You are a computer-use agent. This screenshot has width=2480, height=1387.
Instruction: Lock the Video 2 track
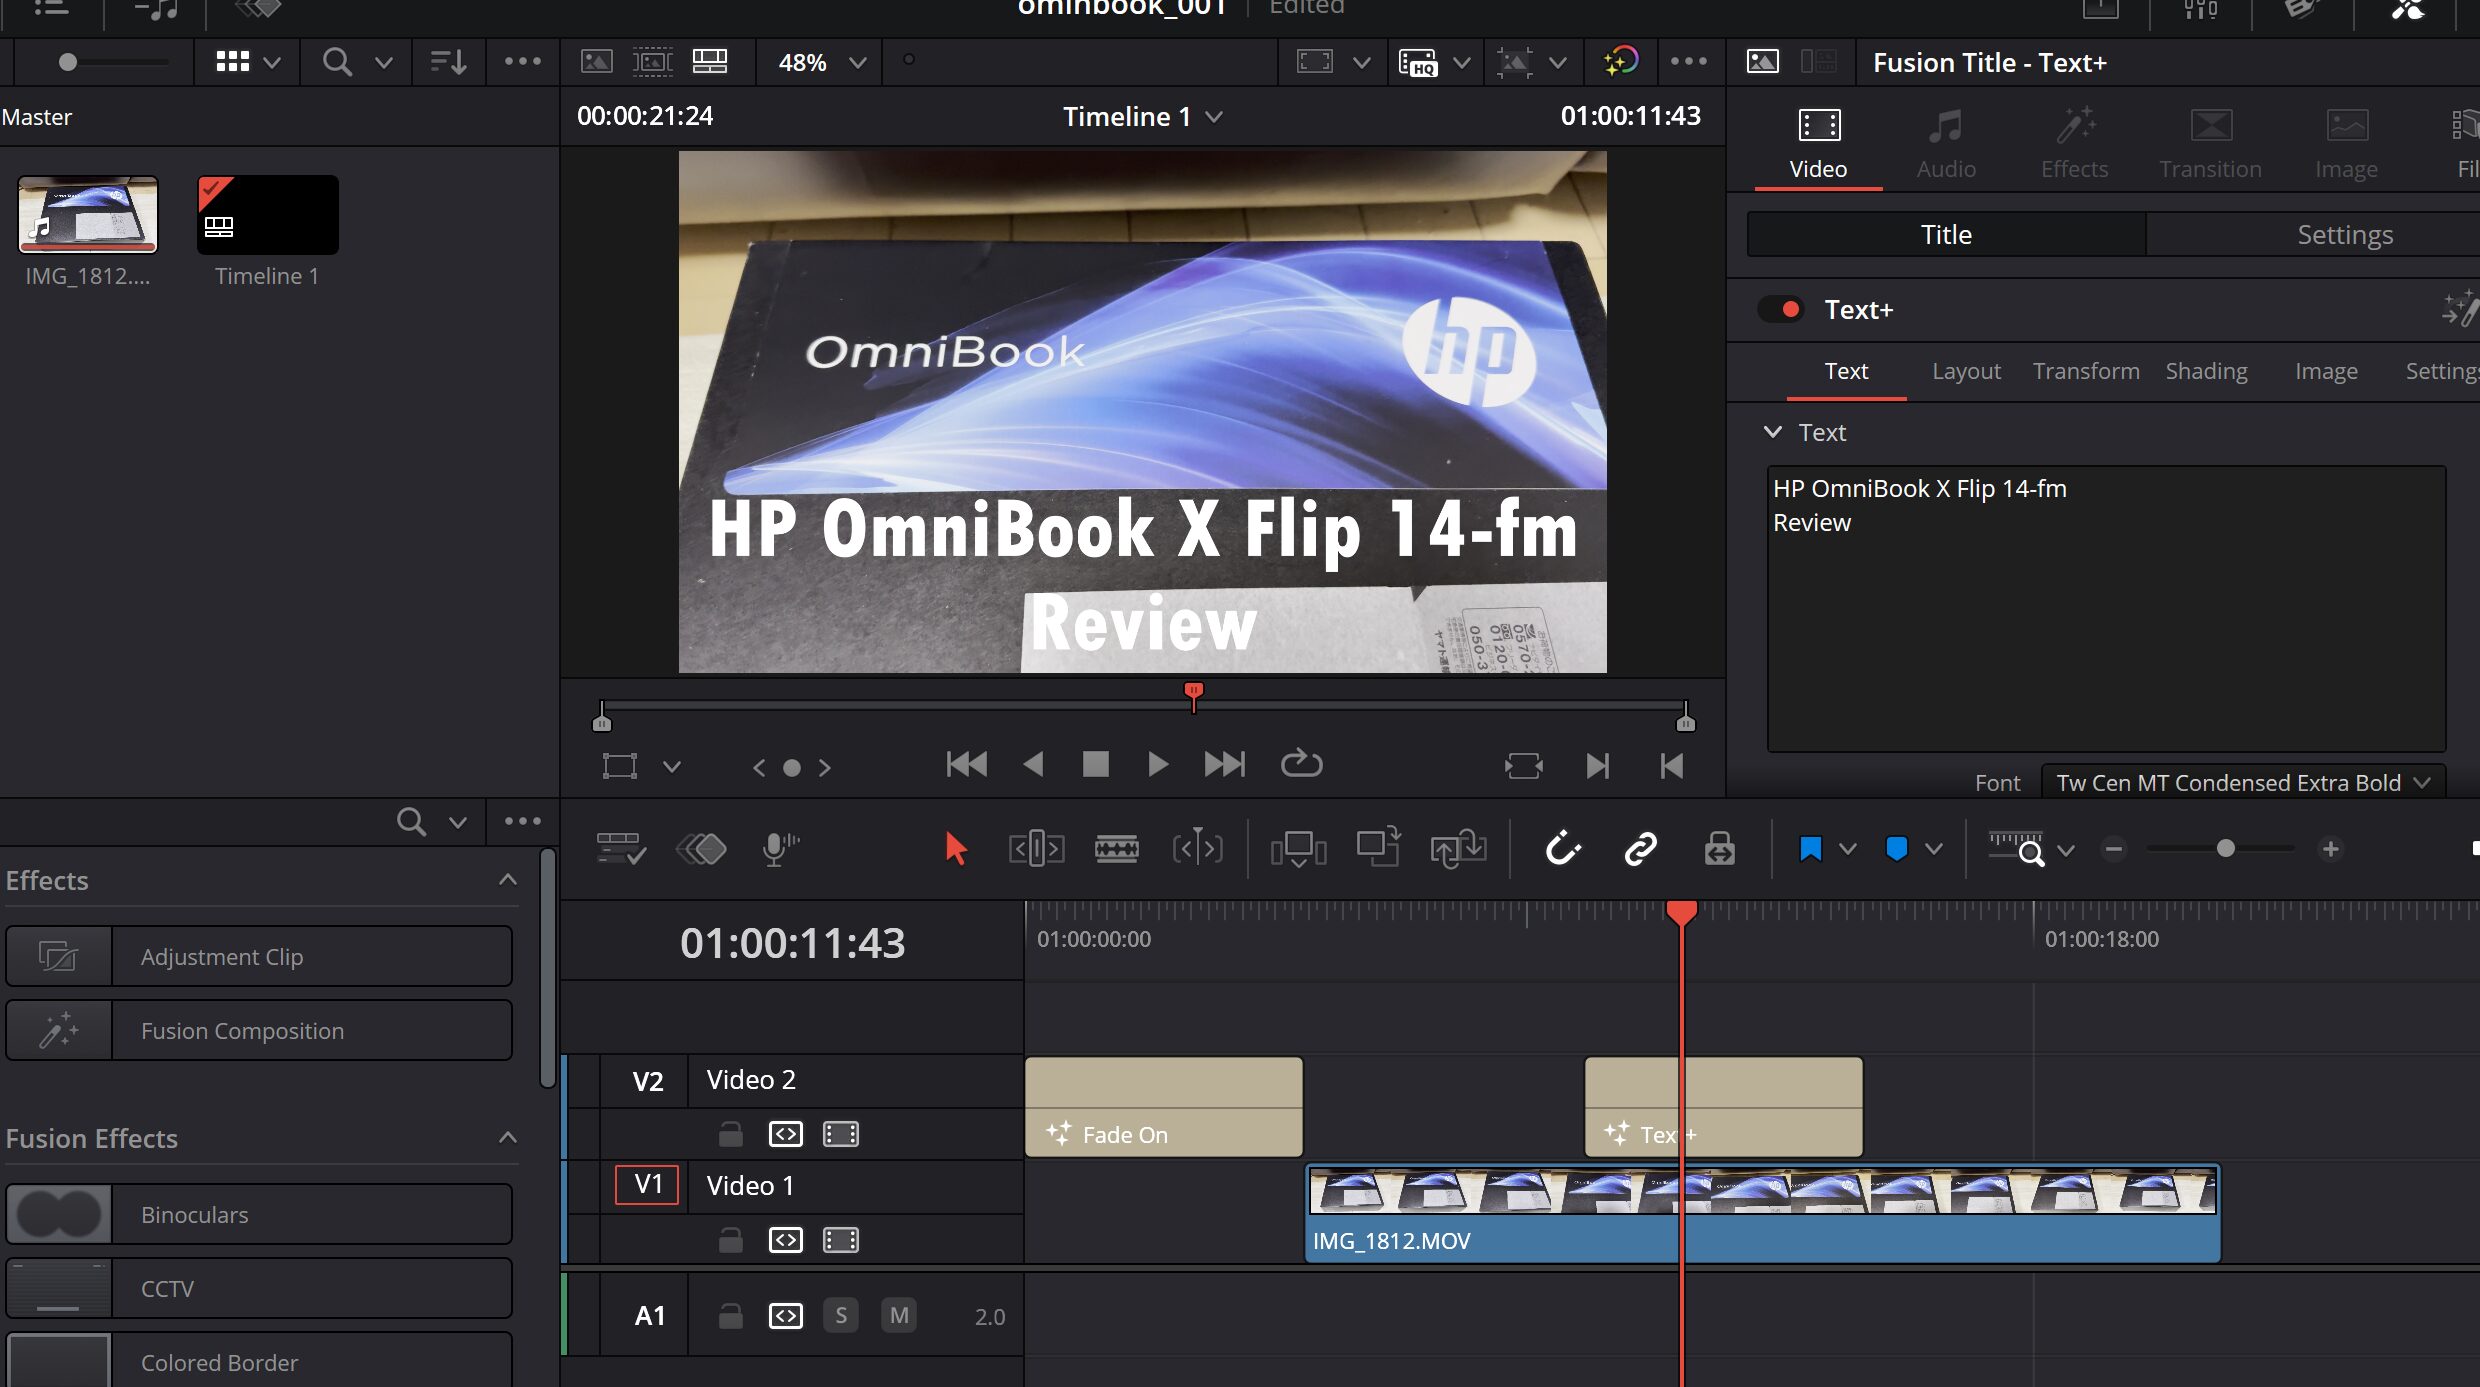[x=731, y=1134]
